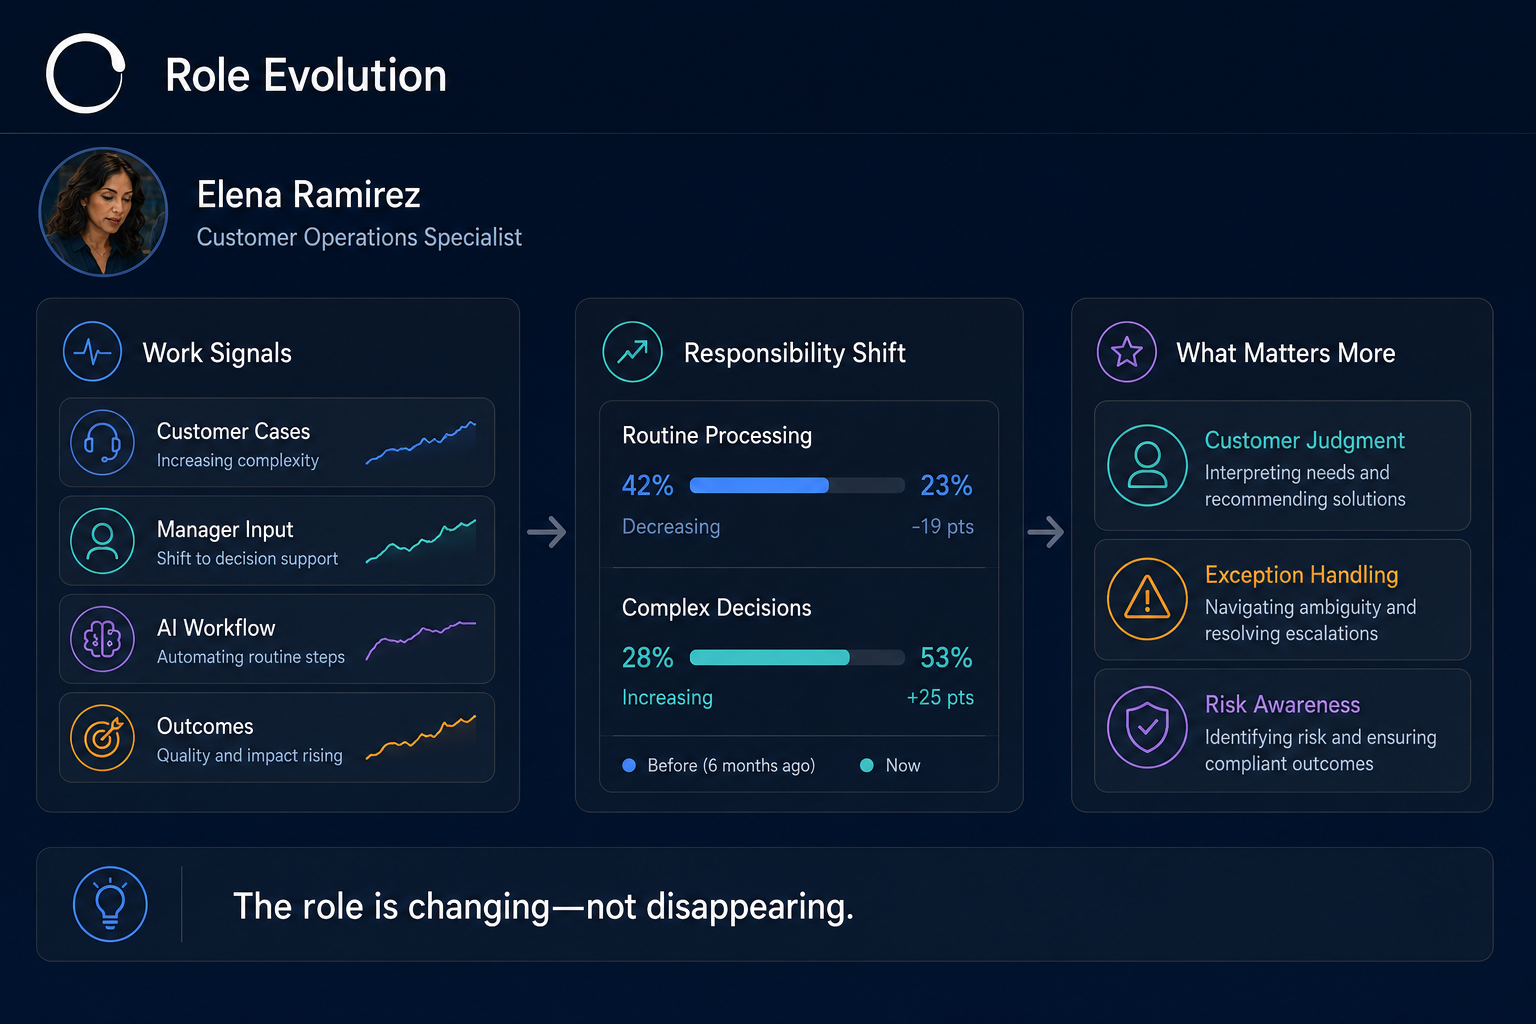Viewport: 1536px width, 1024px height.
Task: Open the Customer Judgment card title
Action: (x=1304, y=441)
